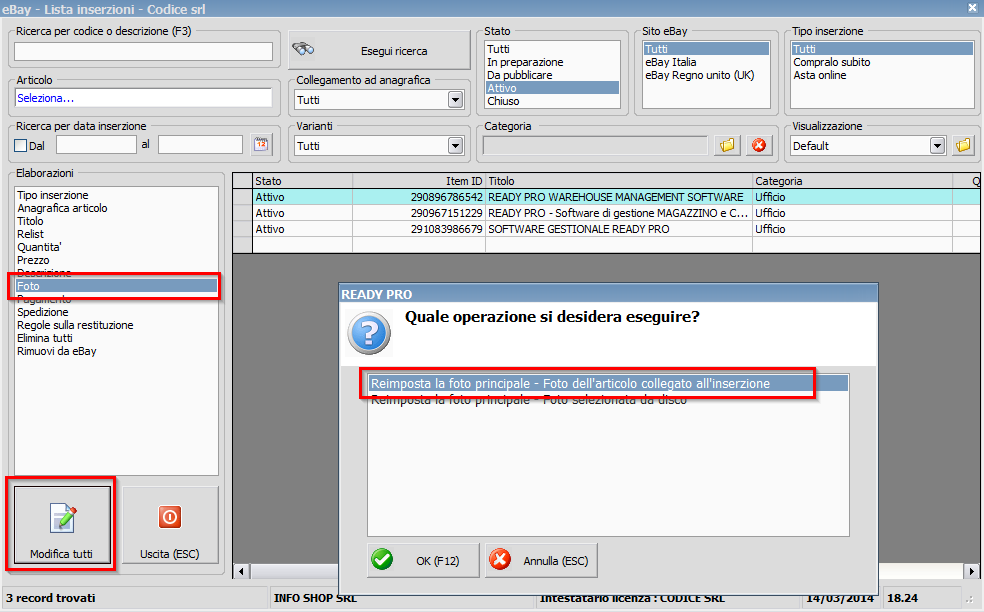Click the 'al' end date field
The height and width of the screenshot is (612, 984).
click(x=200, y=145)
